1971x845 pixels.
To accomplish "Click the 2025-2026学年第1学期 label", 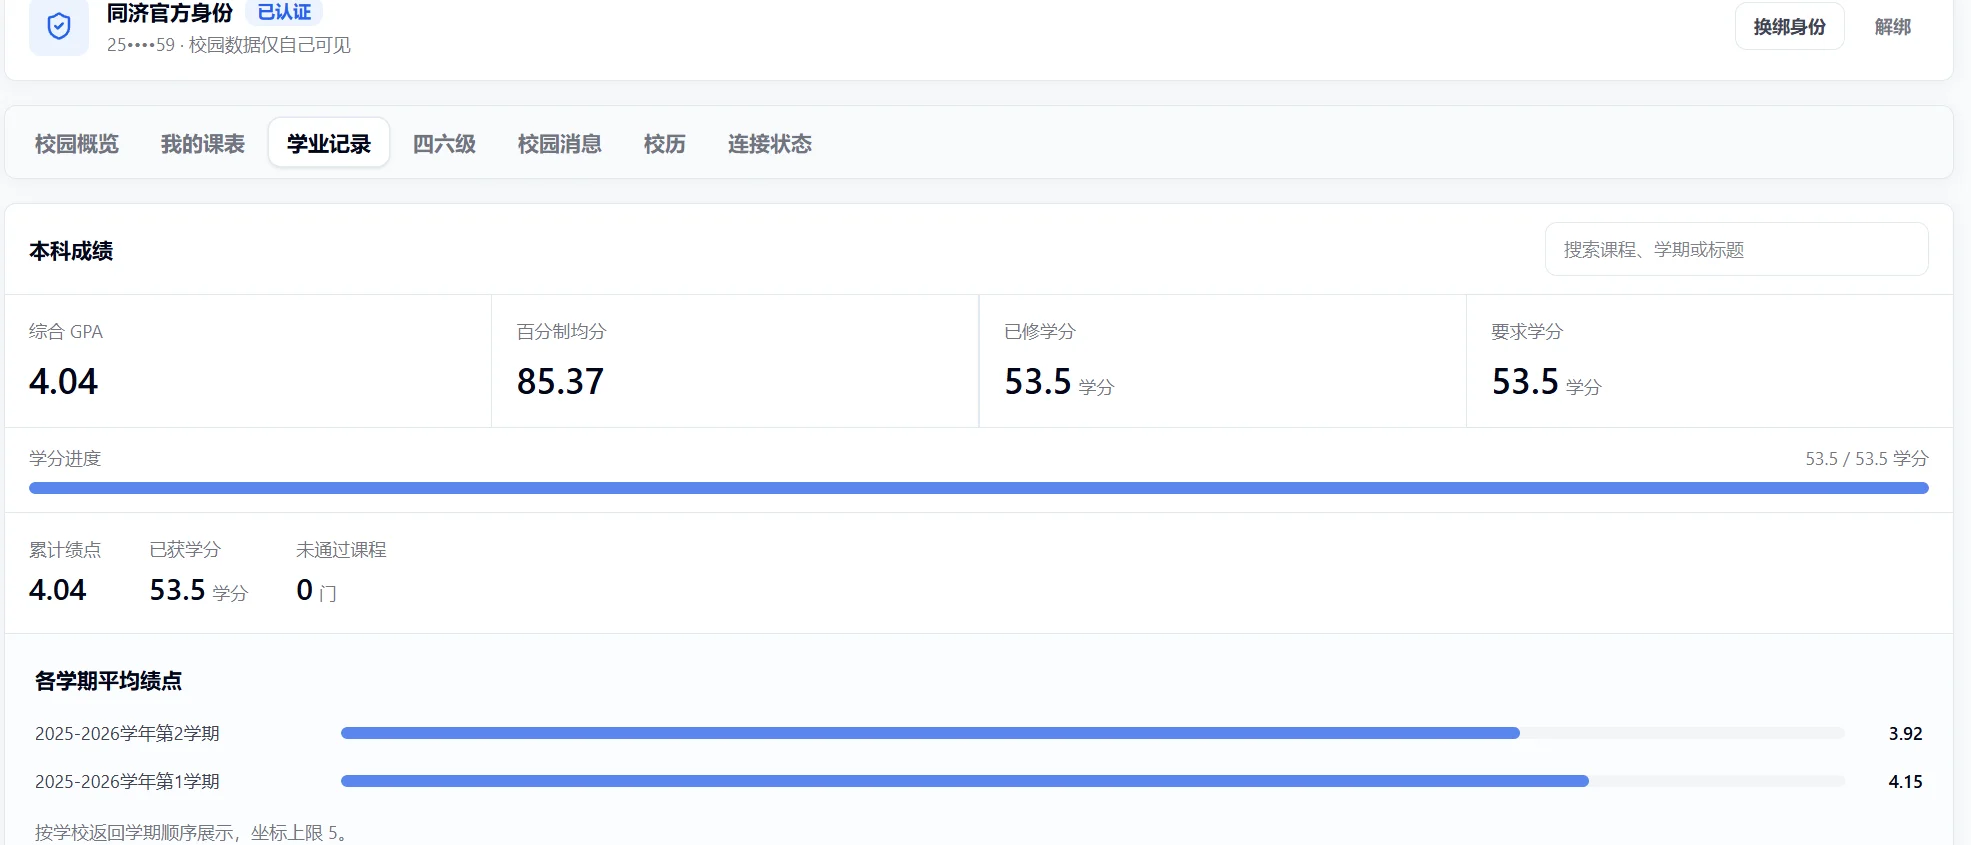I will click(127, 781).
